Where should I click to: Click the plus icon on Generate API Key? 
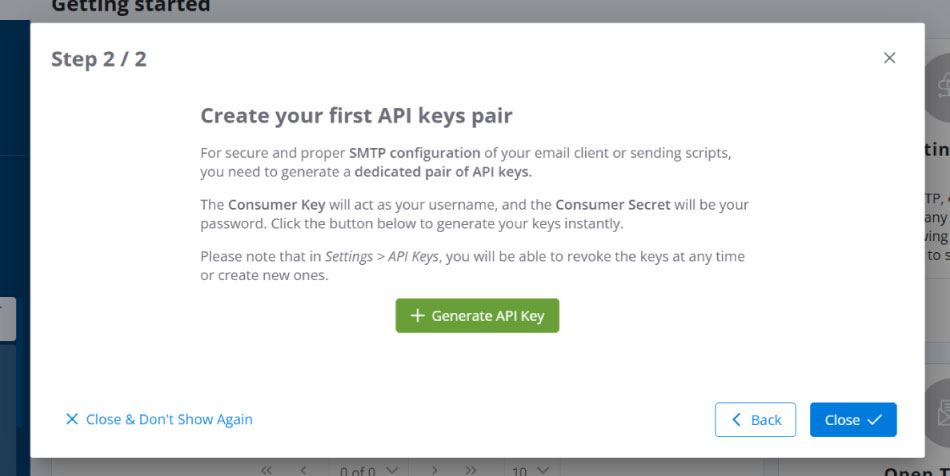(x=417, y=316)
